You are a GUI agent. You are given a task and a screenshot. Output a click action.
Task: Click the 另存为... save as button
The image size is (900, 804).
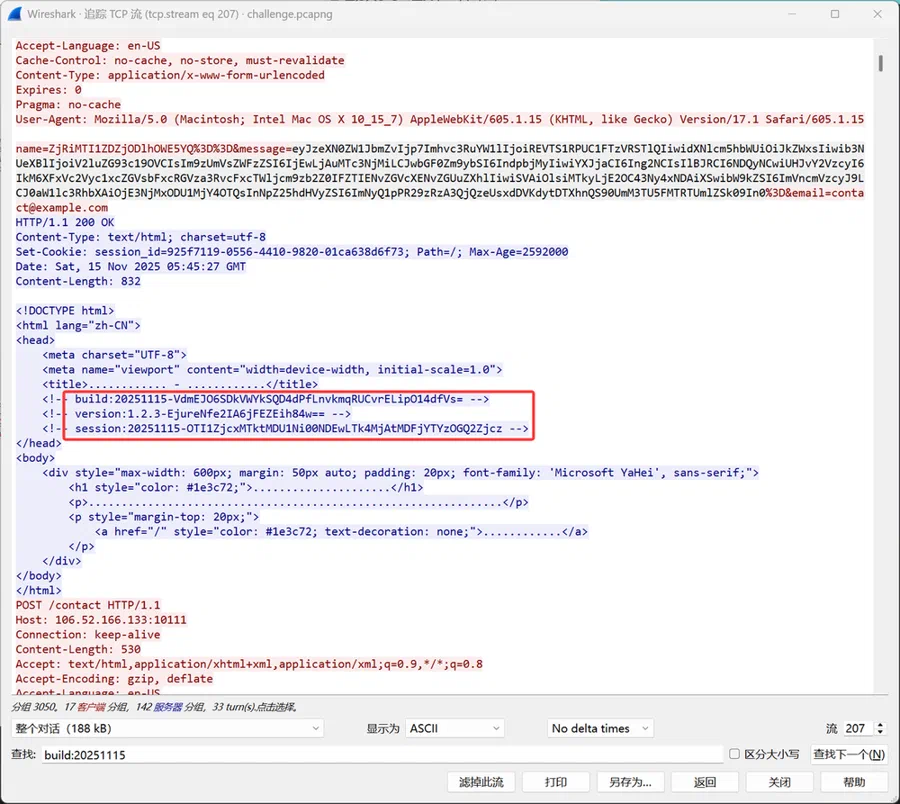(630, 782)
